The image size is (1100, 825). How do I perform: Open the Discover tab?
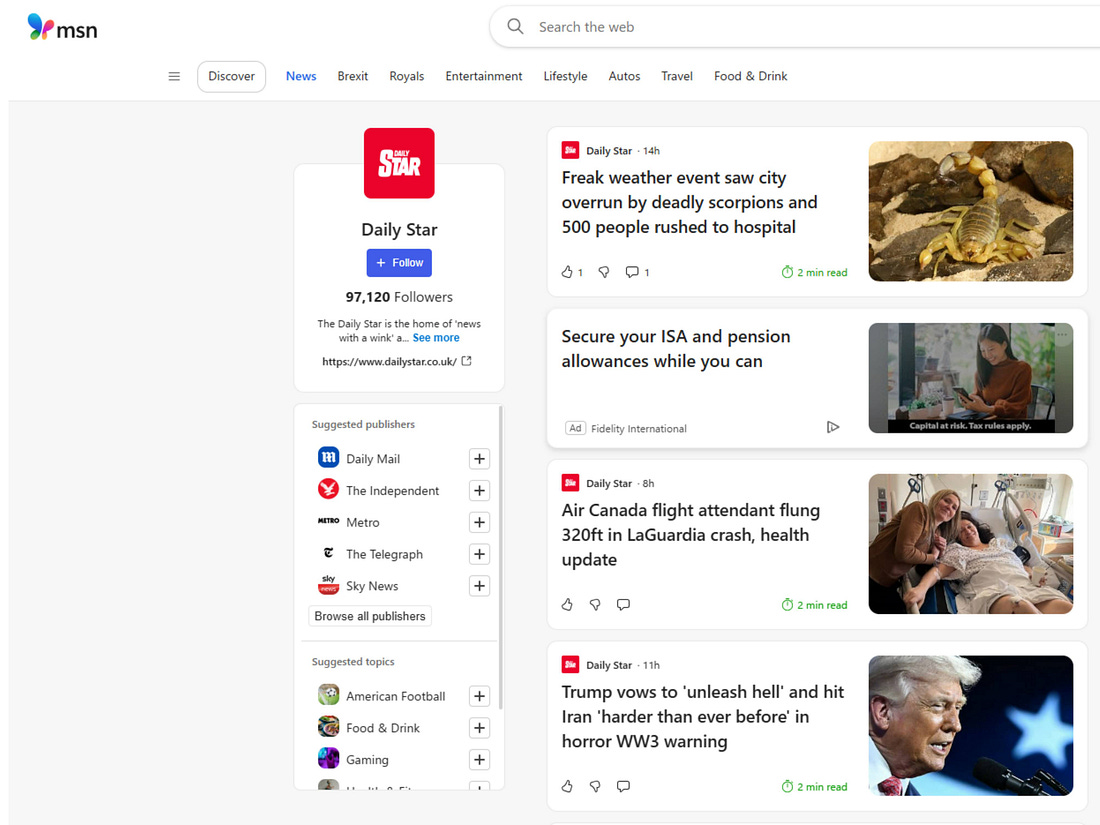232,76
